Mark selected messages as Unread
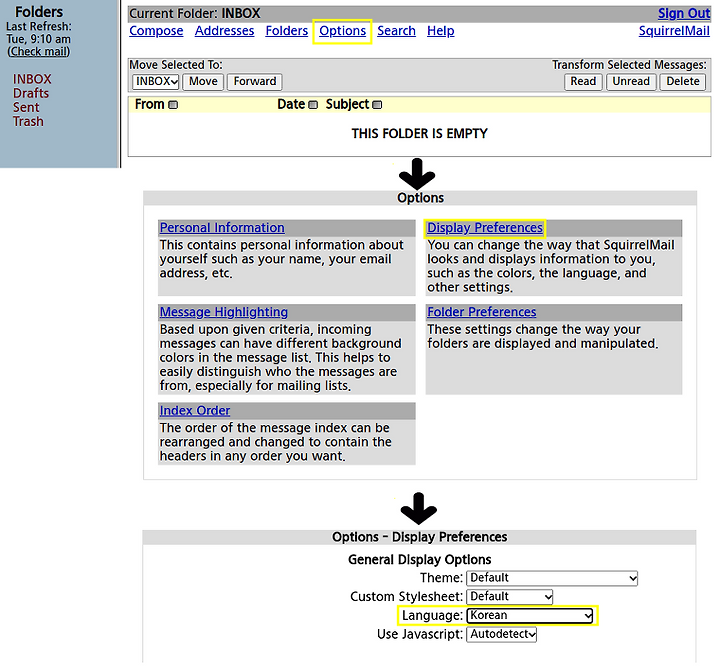This screenshot has height=669, width=720. (x=631, y=82)
